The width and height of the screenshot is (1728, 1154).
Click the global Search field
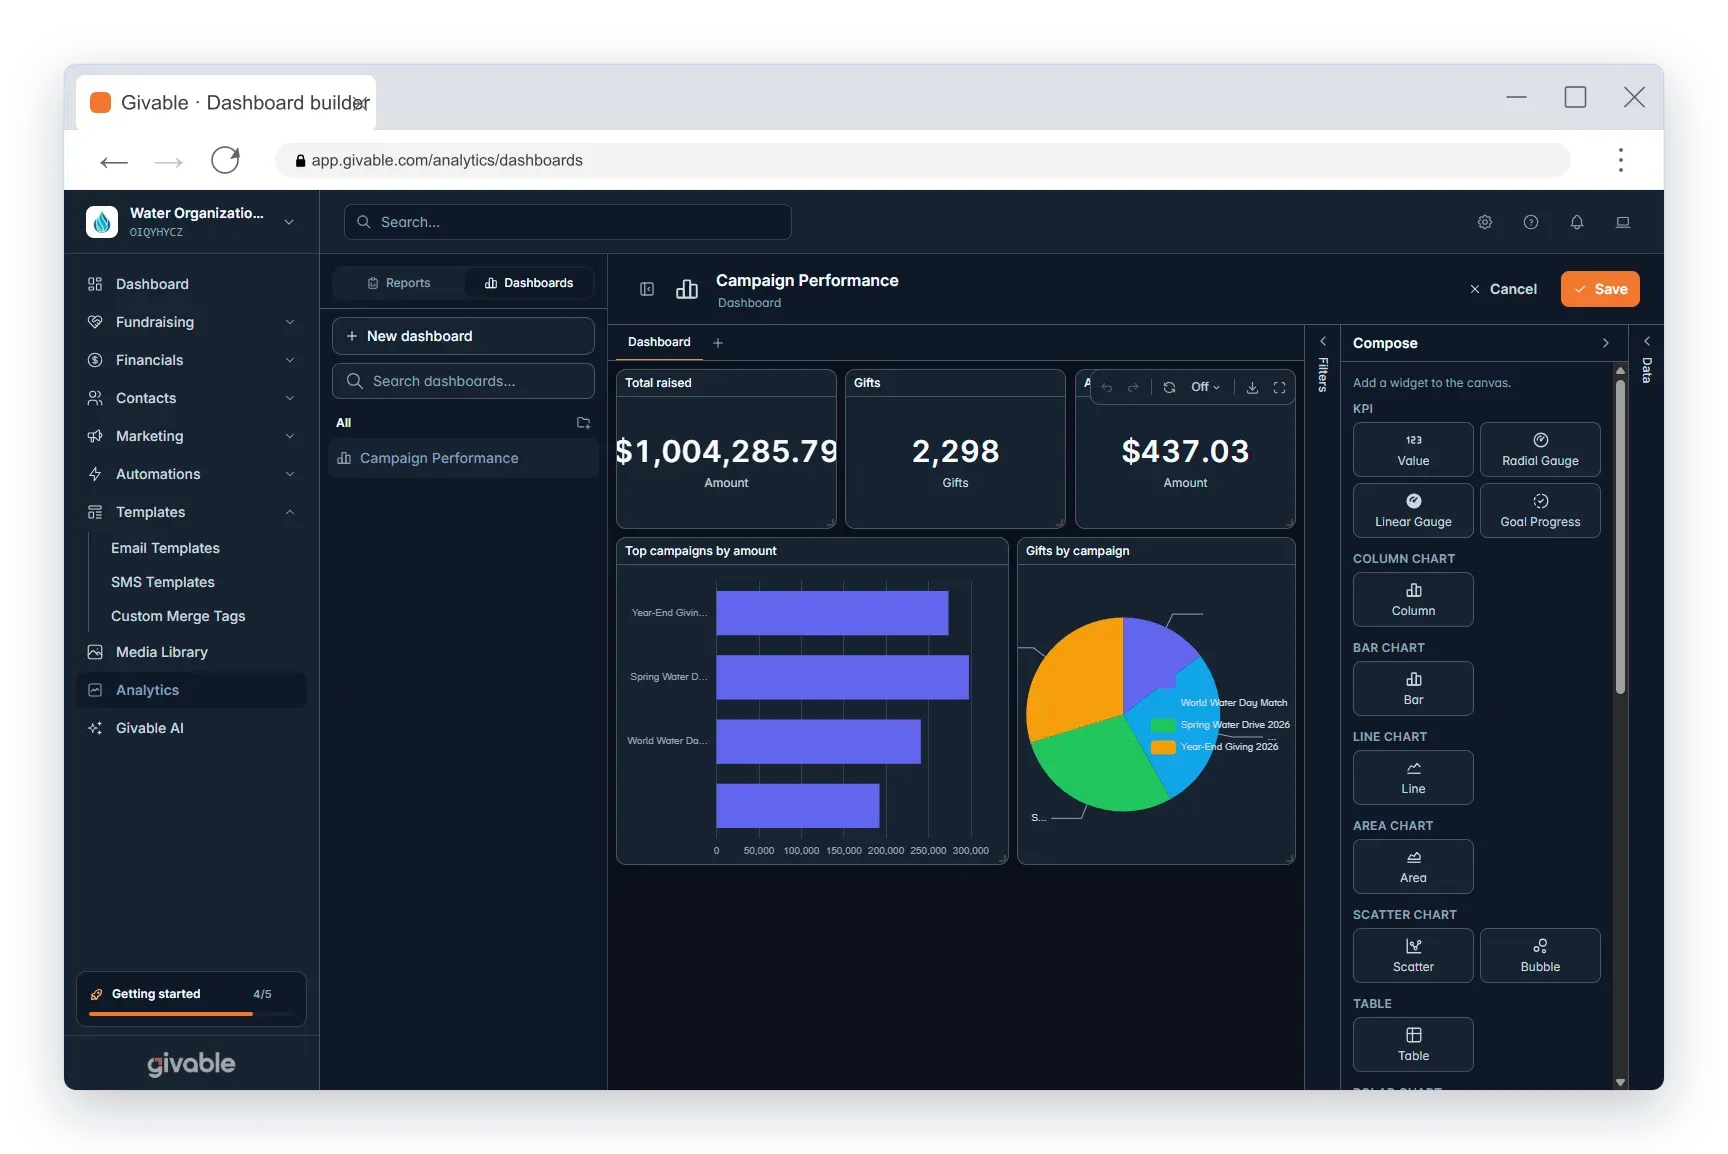(x=567, y=222)
